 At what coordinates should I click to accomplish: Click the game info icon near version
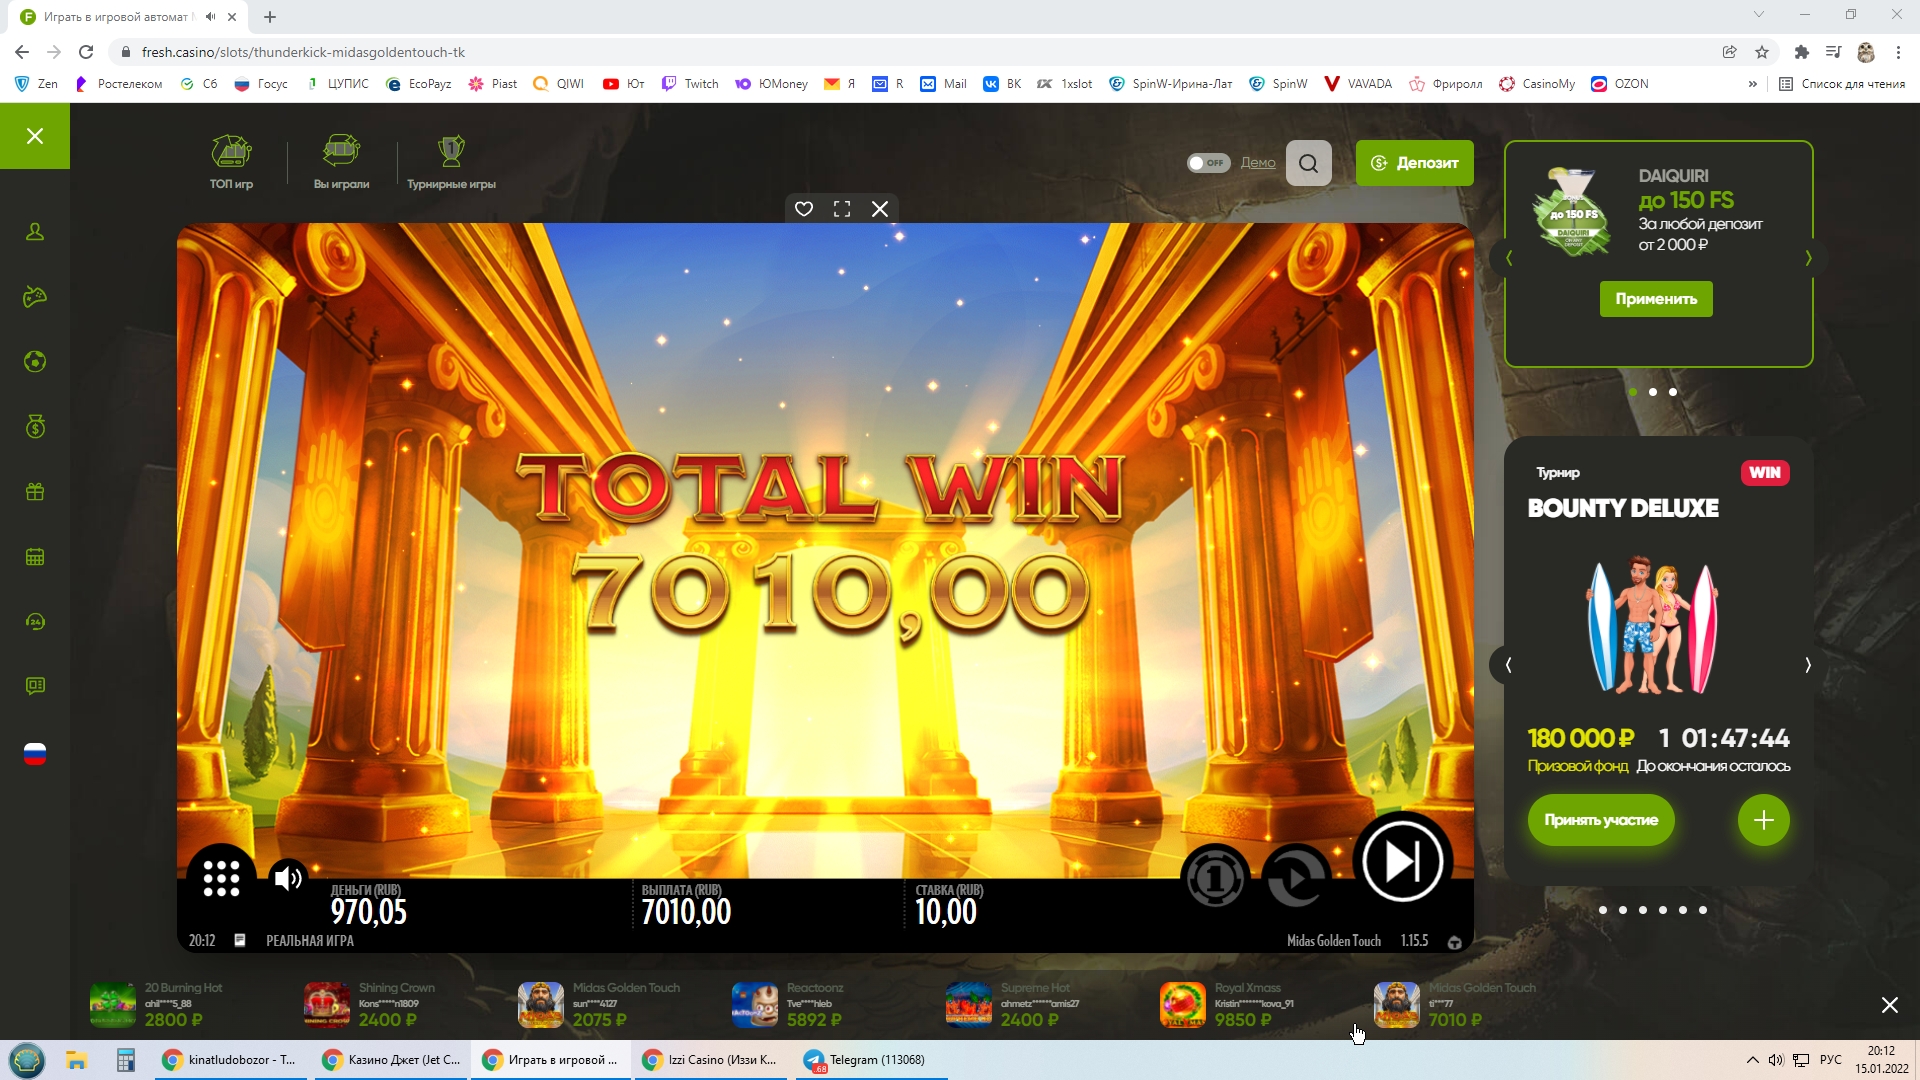click(x=1455, y=942)
